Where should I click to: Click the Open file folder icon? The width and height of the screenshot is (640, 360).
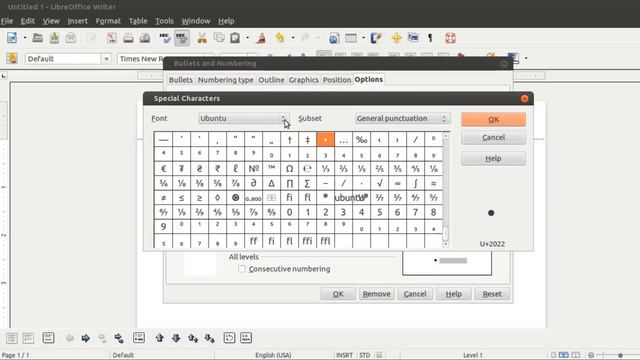[x=38, y=38]
